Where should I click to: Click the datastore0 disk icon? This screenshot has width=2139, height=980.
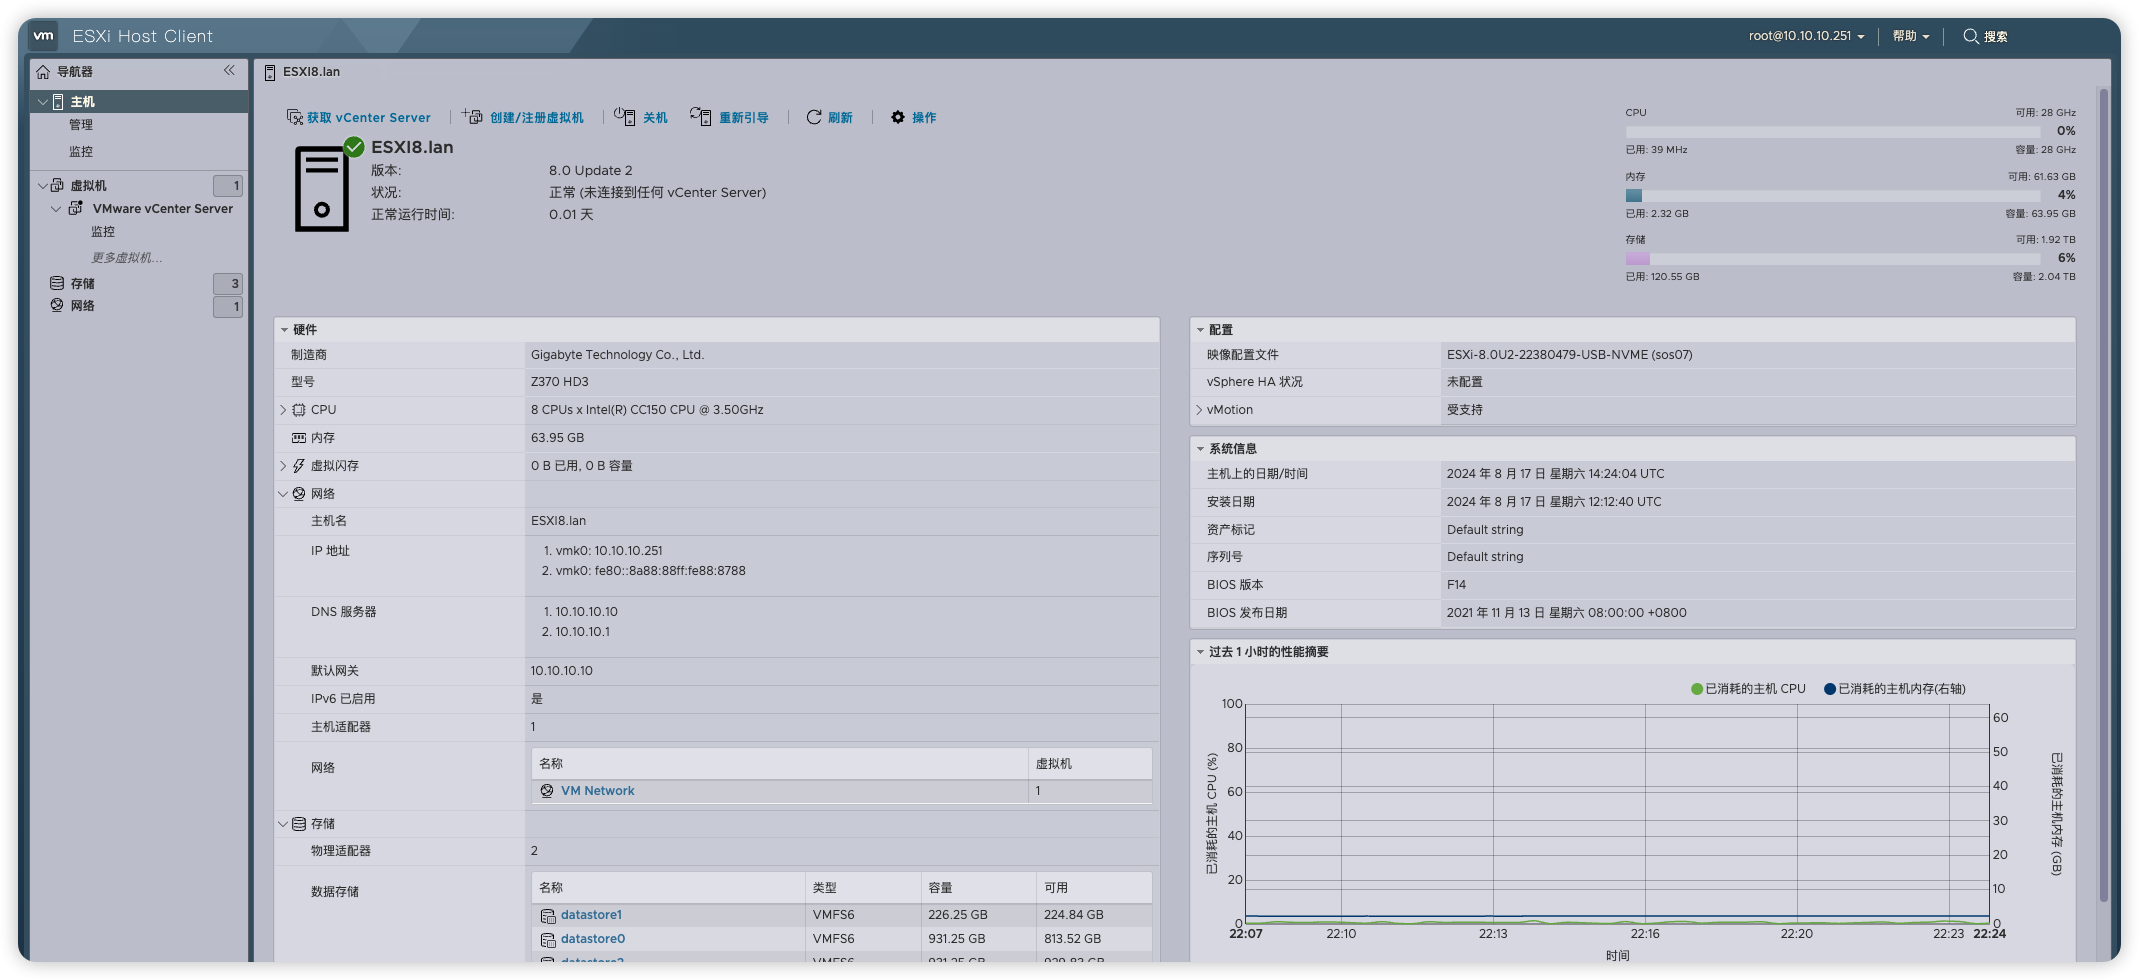pos(548,939)
